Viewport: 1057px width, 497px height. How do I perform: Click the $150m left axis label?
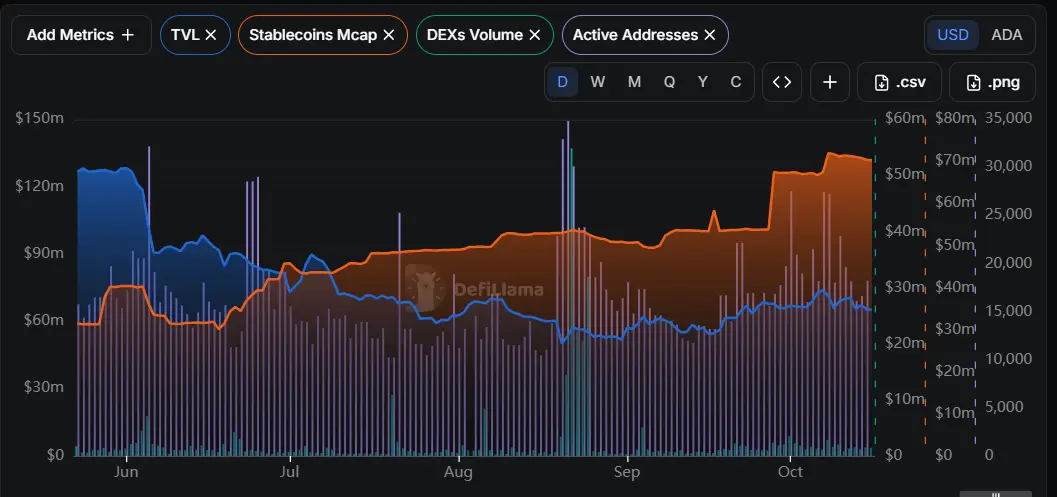pyautogui.click(x=40, y=118)
